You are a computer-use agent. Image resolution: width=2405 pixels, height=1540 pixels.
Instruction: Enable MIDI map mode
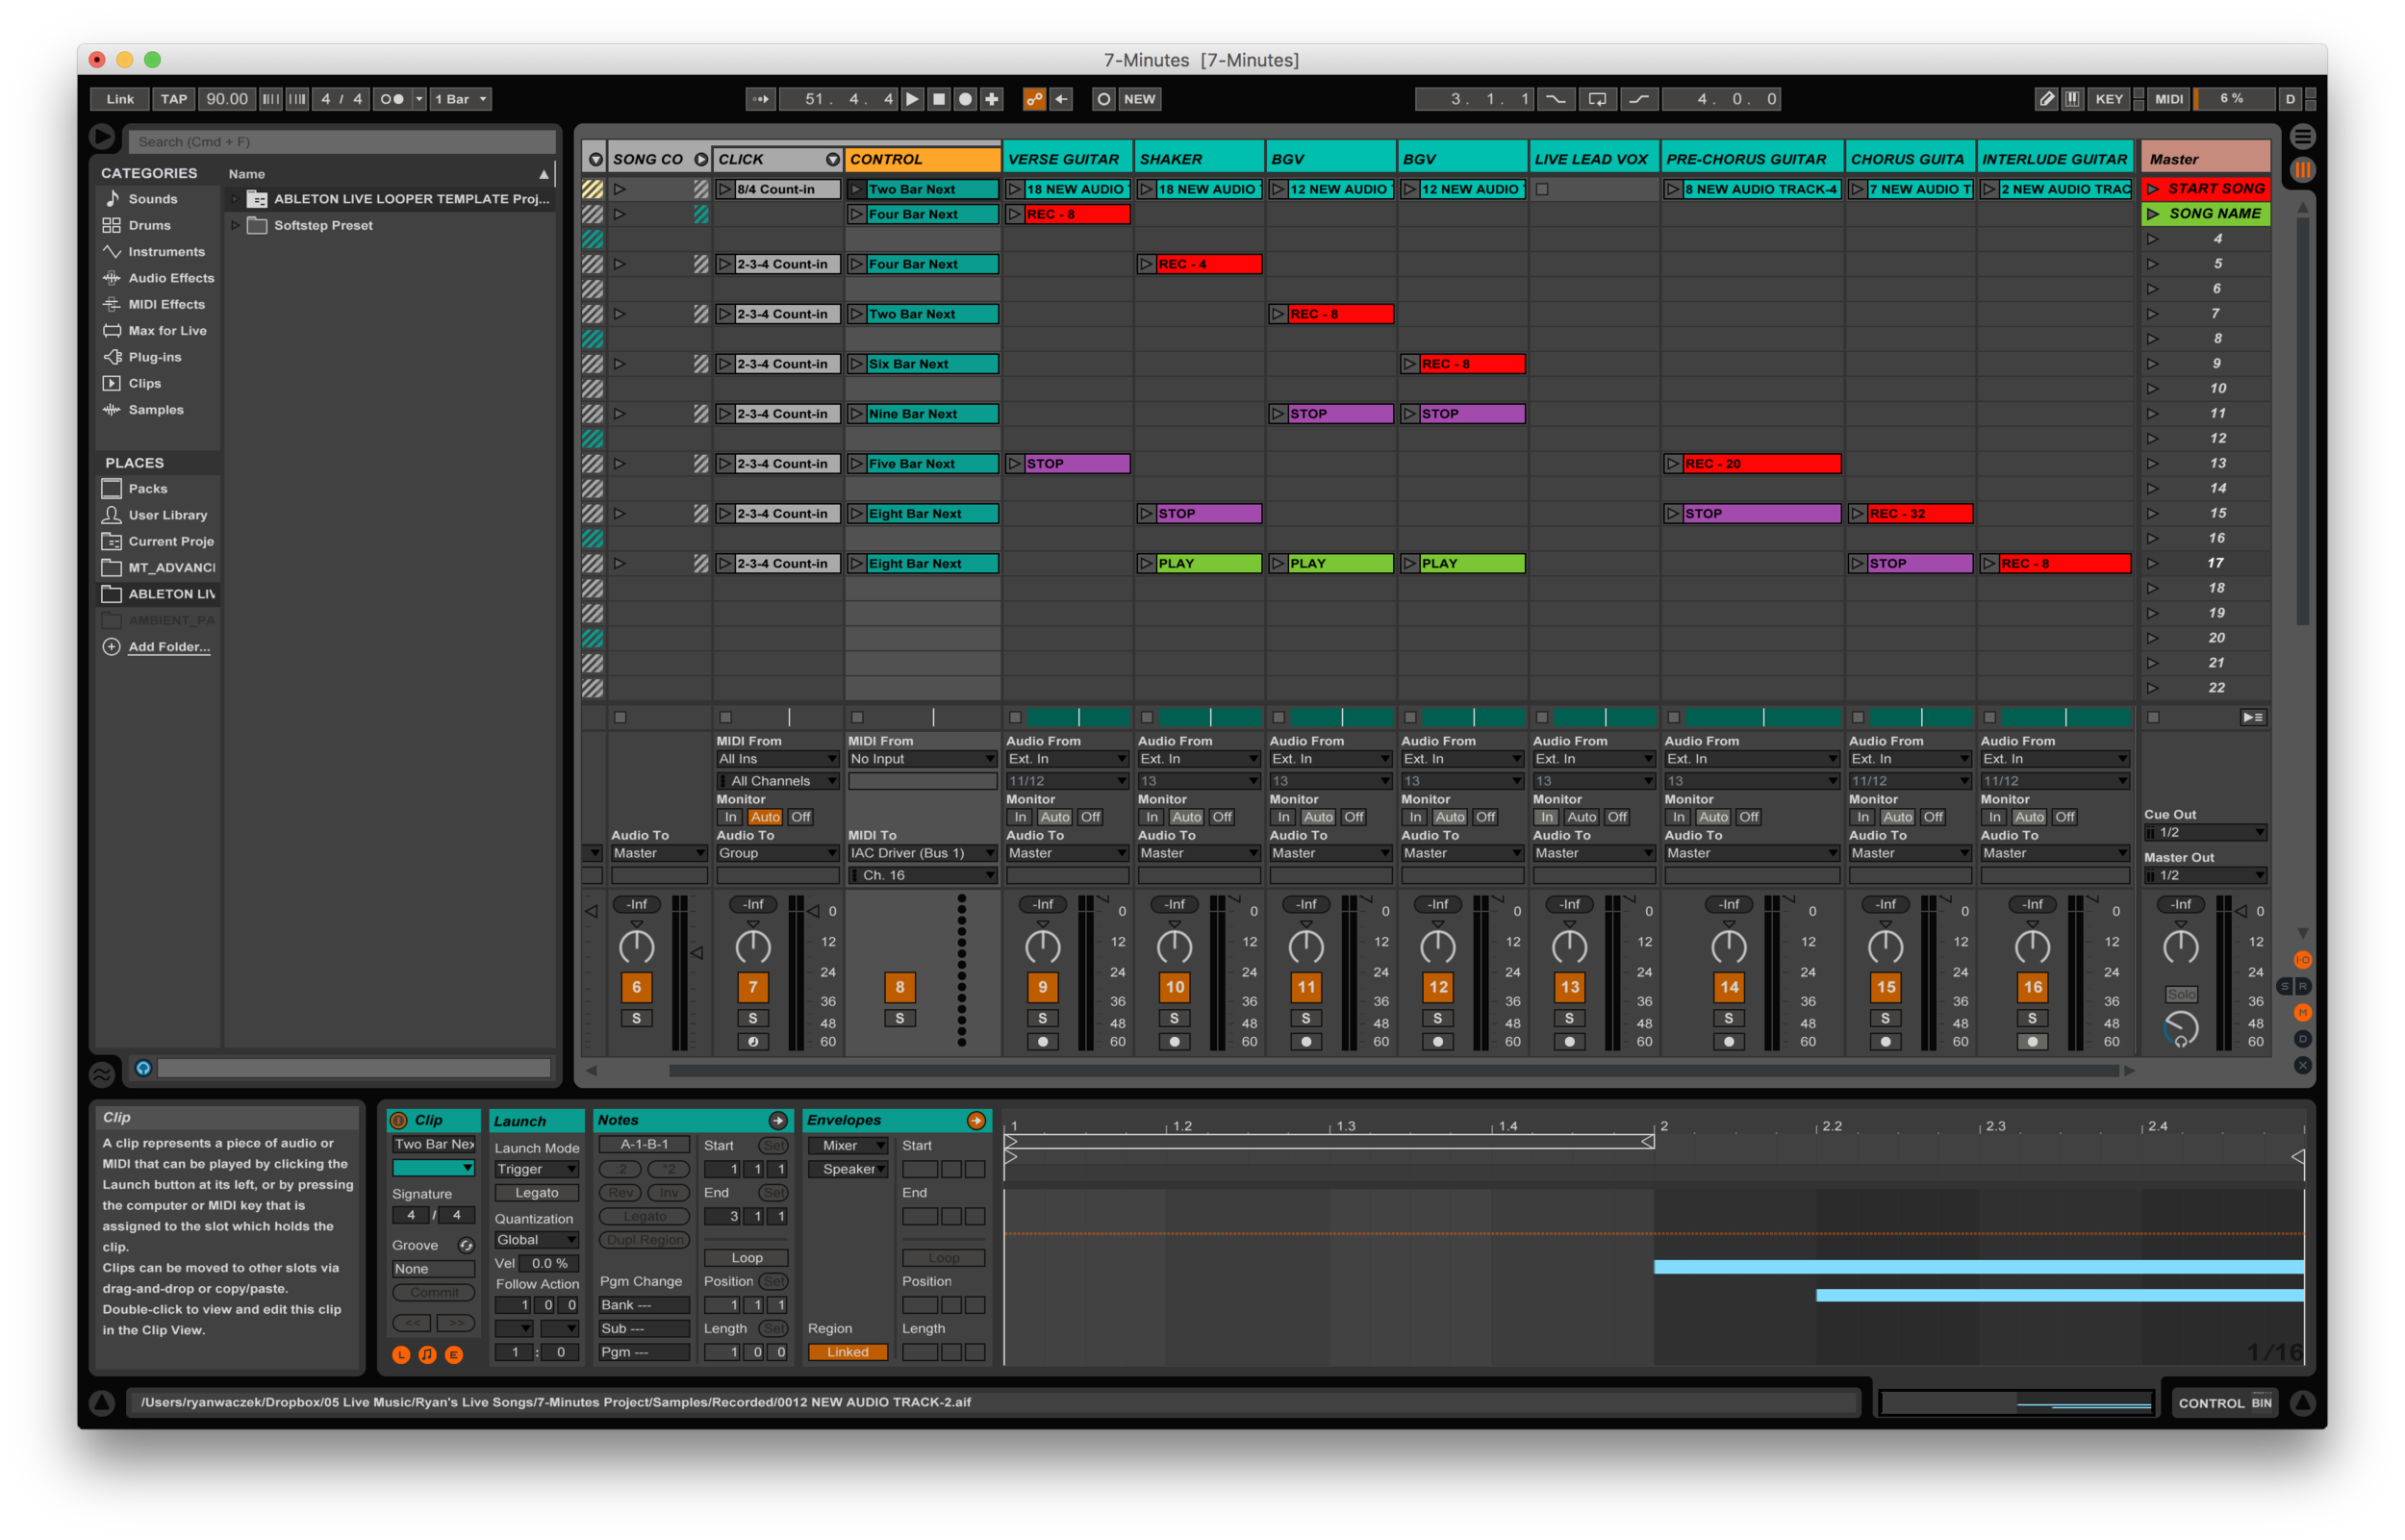pos(2168,99)
